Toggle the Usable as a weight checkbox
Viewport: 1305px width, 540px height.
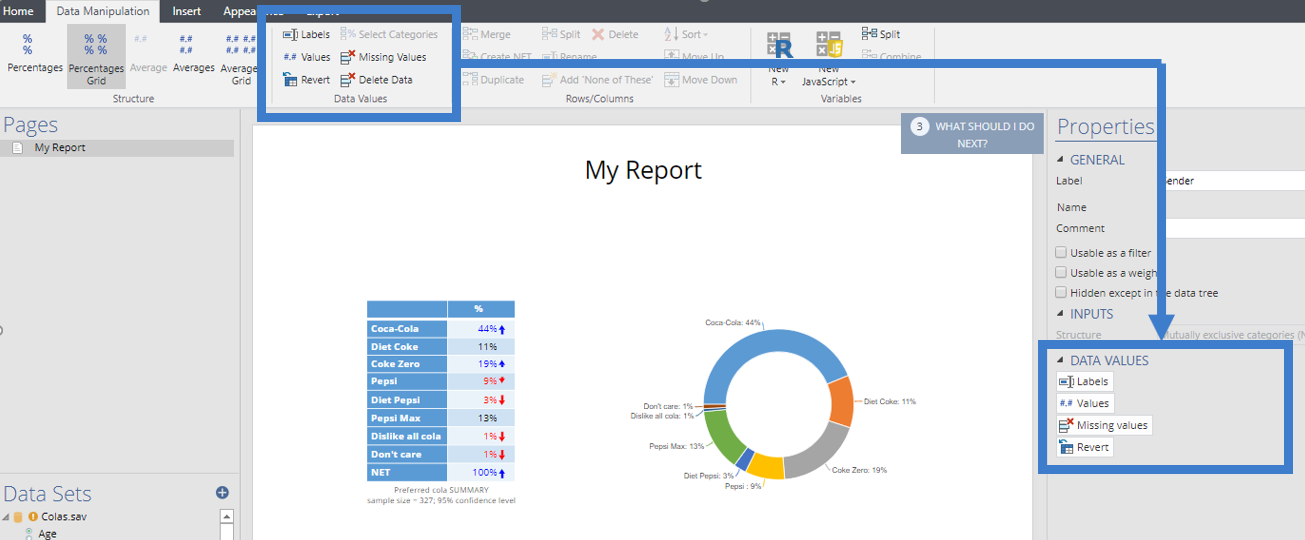click(1062, 273)
